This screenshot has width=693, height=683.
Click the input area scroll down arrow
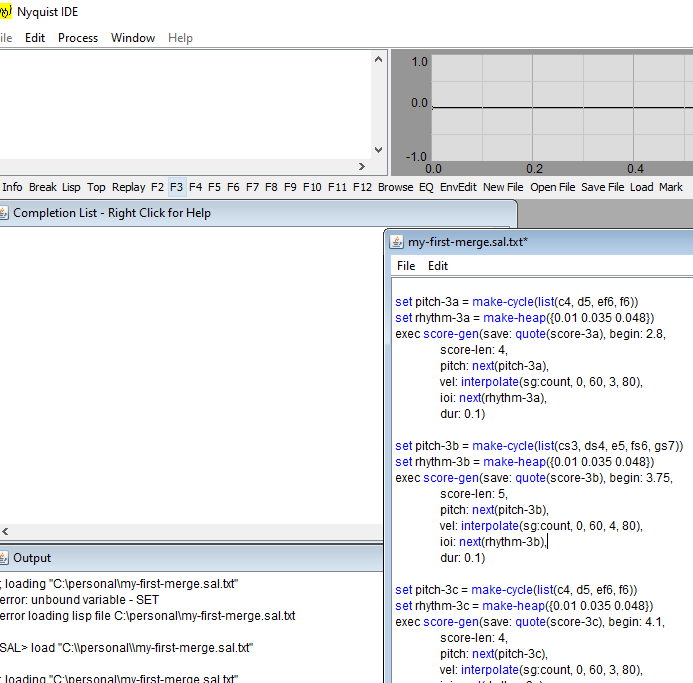click(378, 150)
